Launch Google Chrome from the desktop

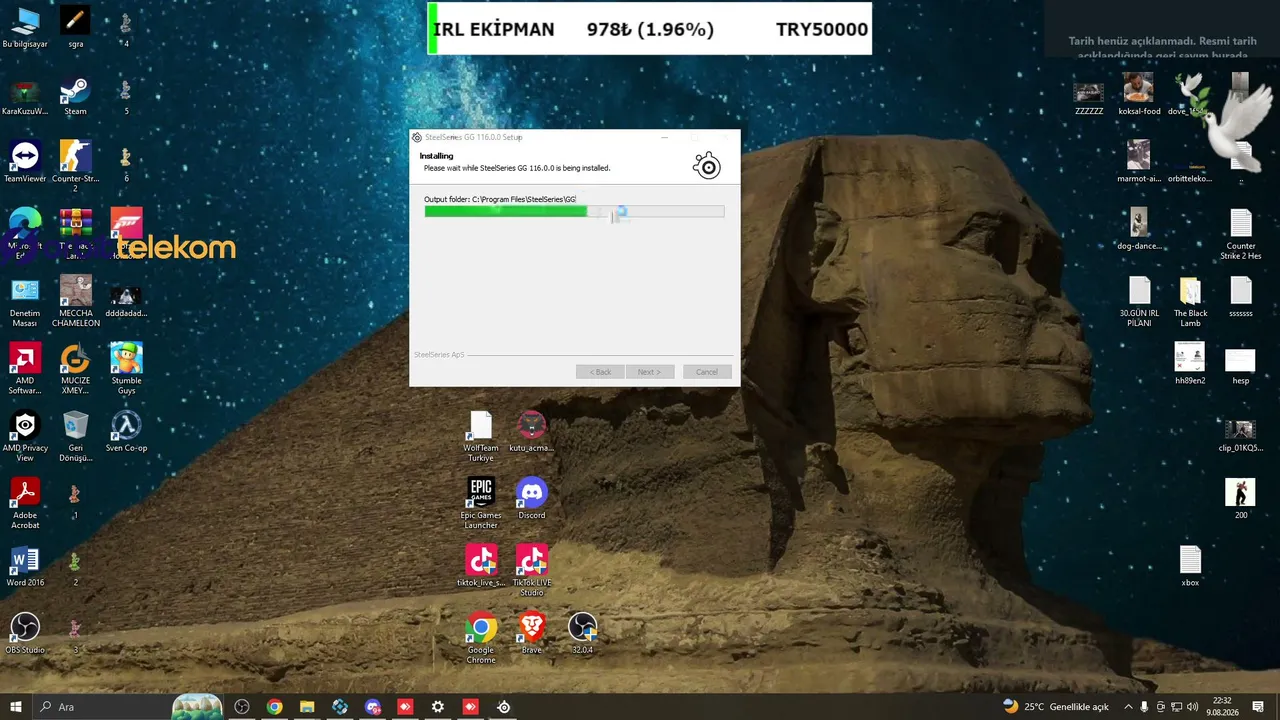481,638
